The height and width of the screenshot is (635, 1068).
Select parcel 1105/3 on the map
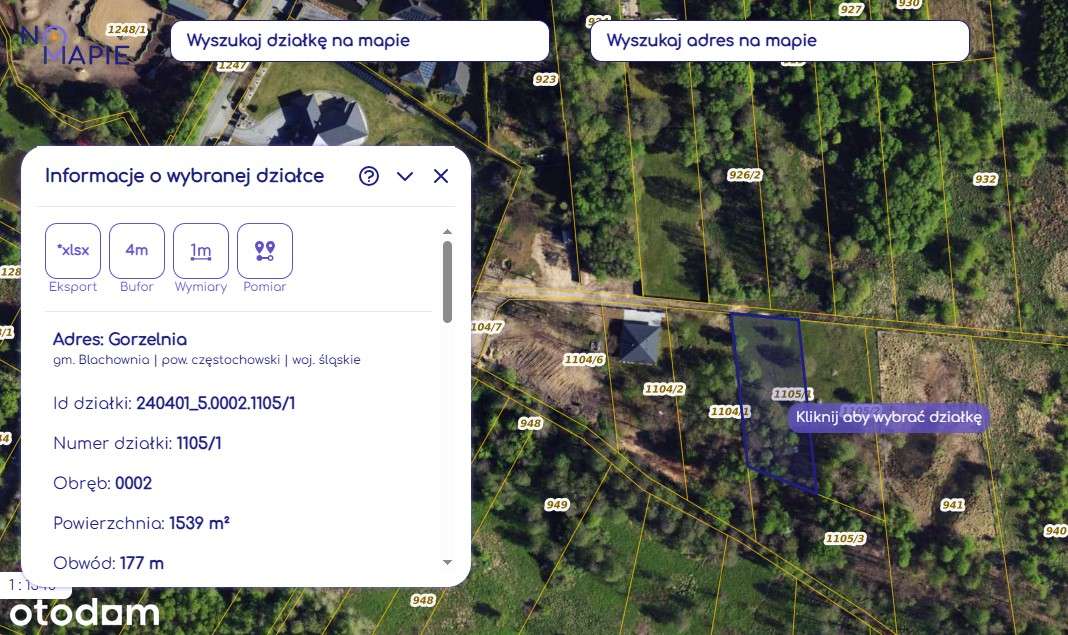coord(845,538)
